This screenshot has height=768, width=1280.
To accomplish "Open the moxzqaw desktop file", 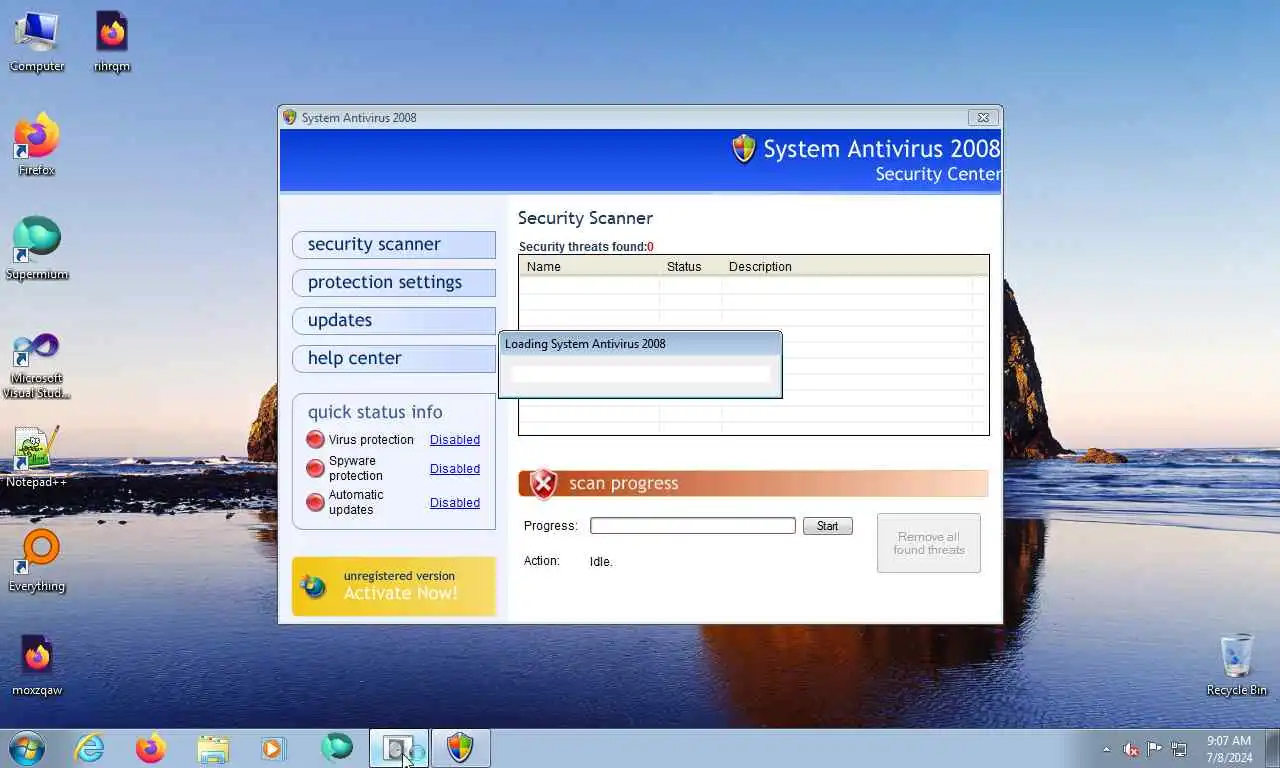I will tap(37, 666).
